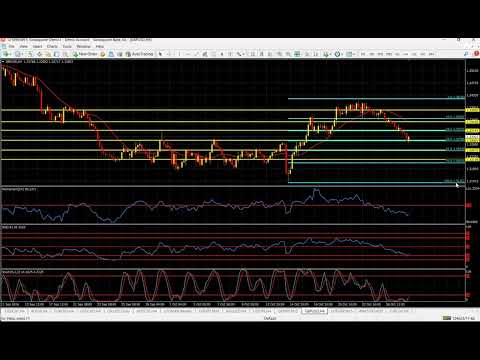Select the Vertical Line drawing tool

point(179,54)
